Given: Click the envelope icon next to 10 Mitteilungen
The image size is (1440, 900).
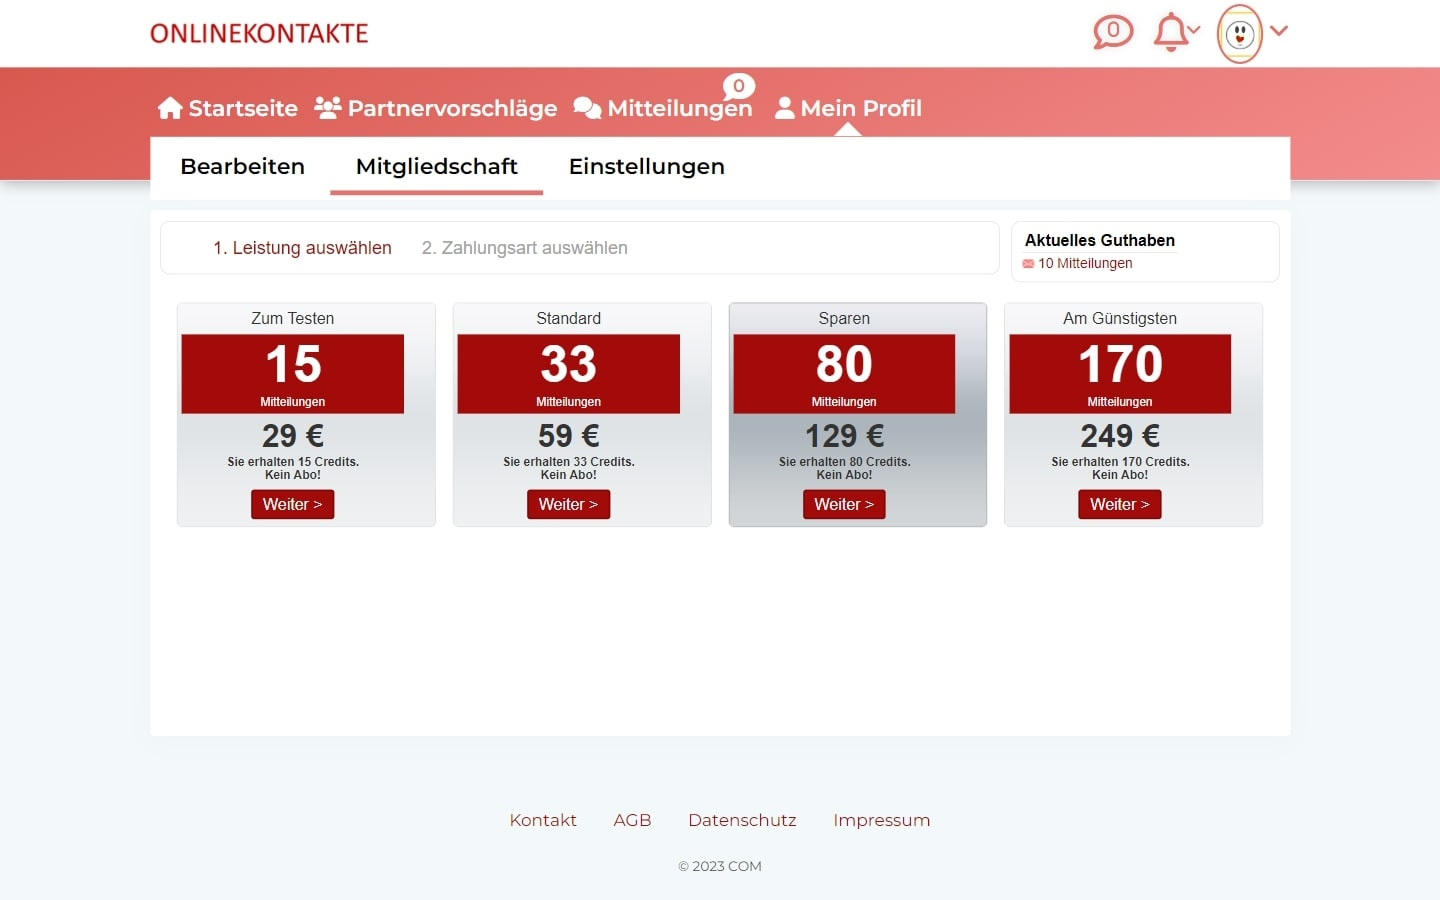Looking at the screenshot, I should pos(1027,263).
